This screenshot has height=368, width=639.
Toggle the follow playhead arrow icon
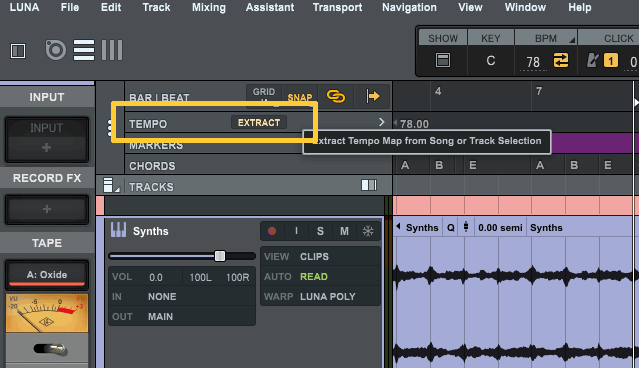coord(372,97)
